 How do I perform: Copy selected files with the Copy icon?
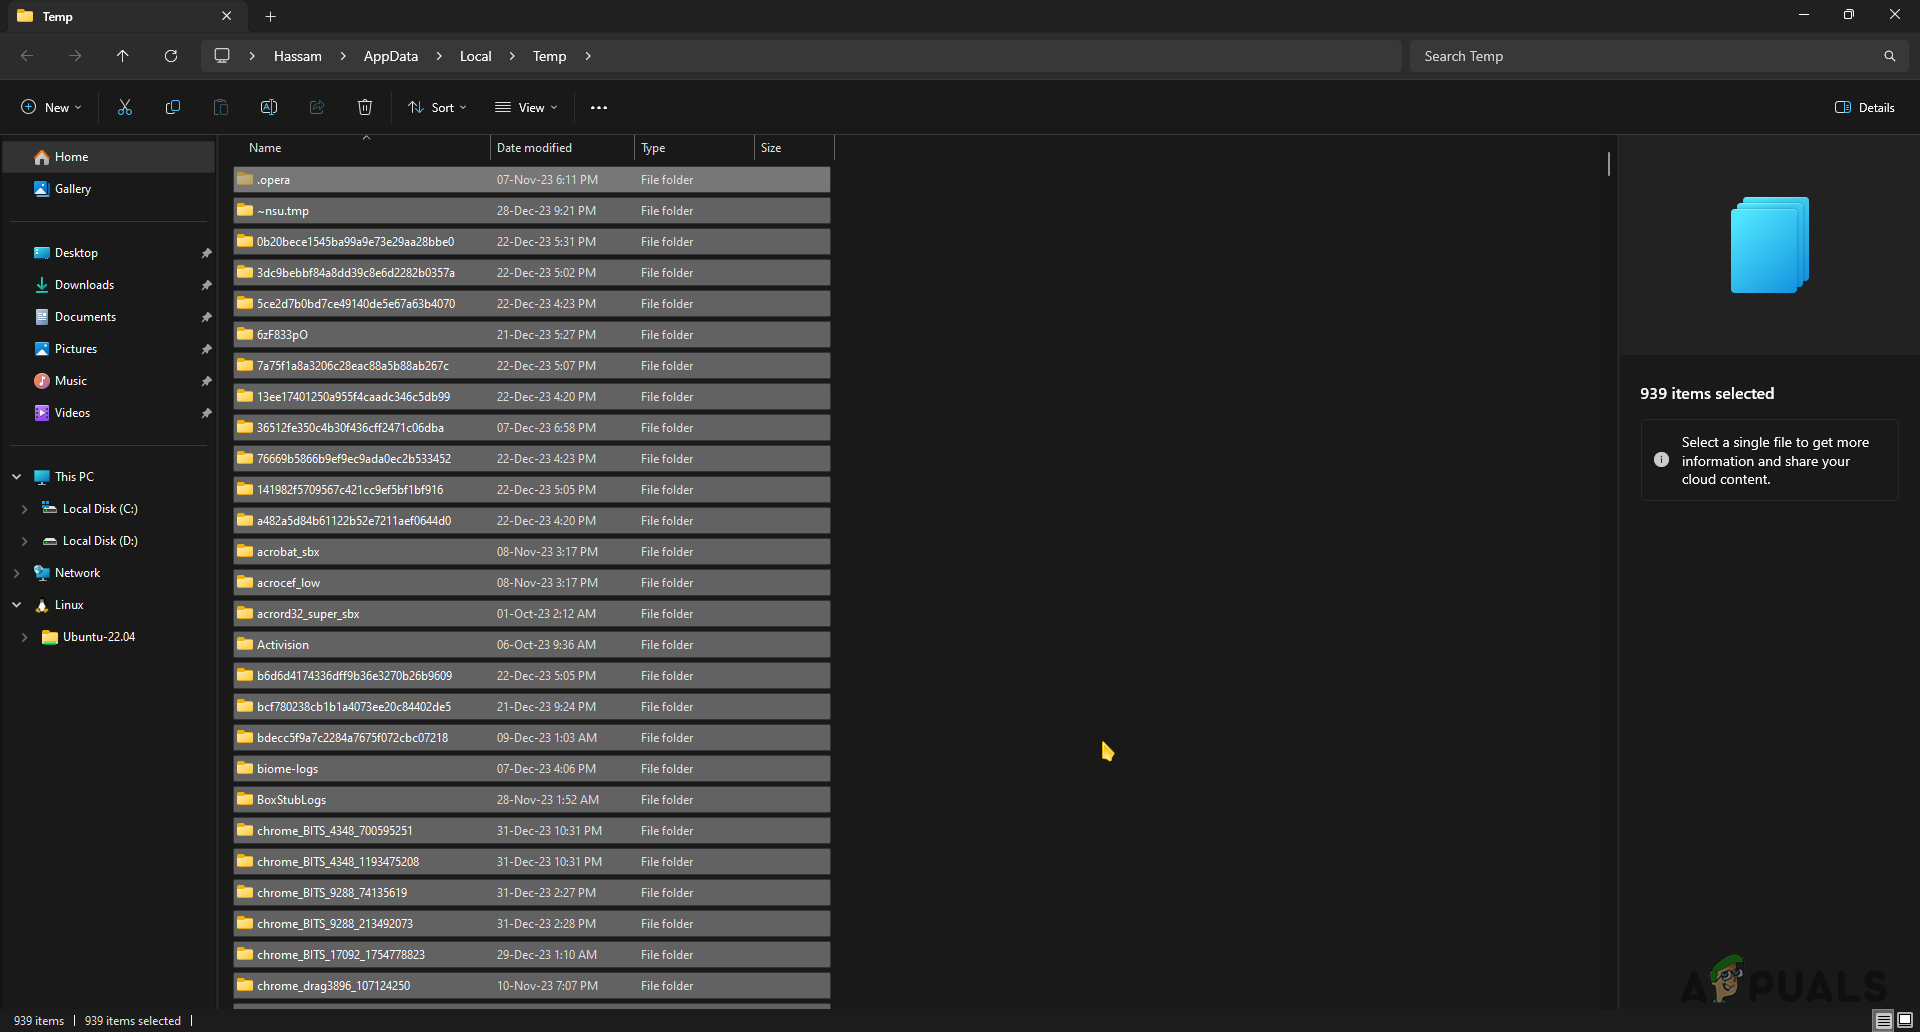coord(172,107)
